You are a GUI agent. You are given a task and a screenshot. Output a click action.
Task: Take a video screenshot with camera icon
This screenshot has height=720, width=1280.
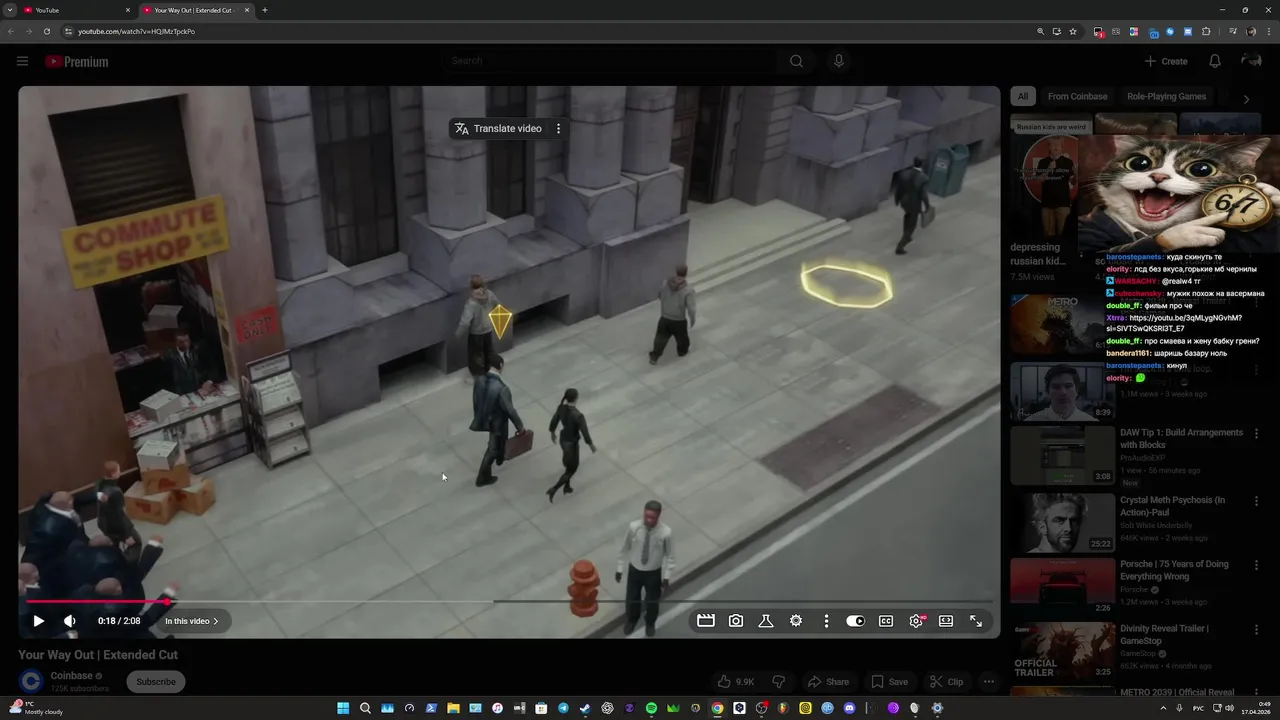(x=736, y=621)
